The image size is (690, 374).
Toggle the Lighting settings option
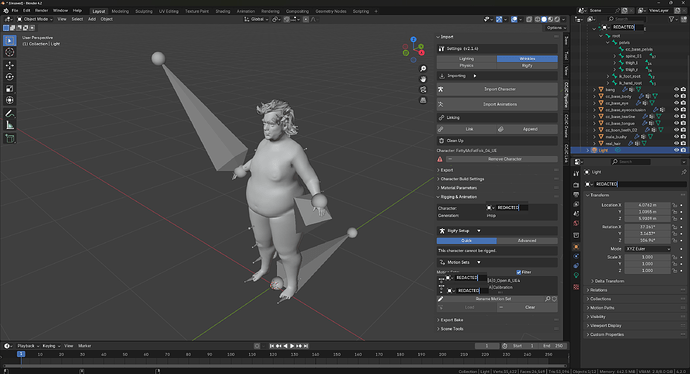click(466, 59)
